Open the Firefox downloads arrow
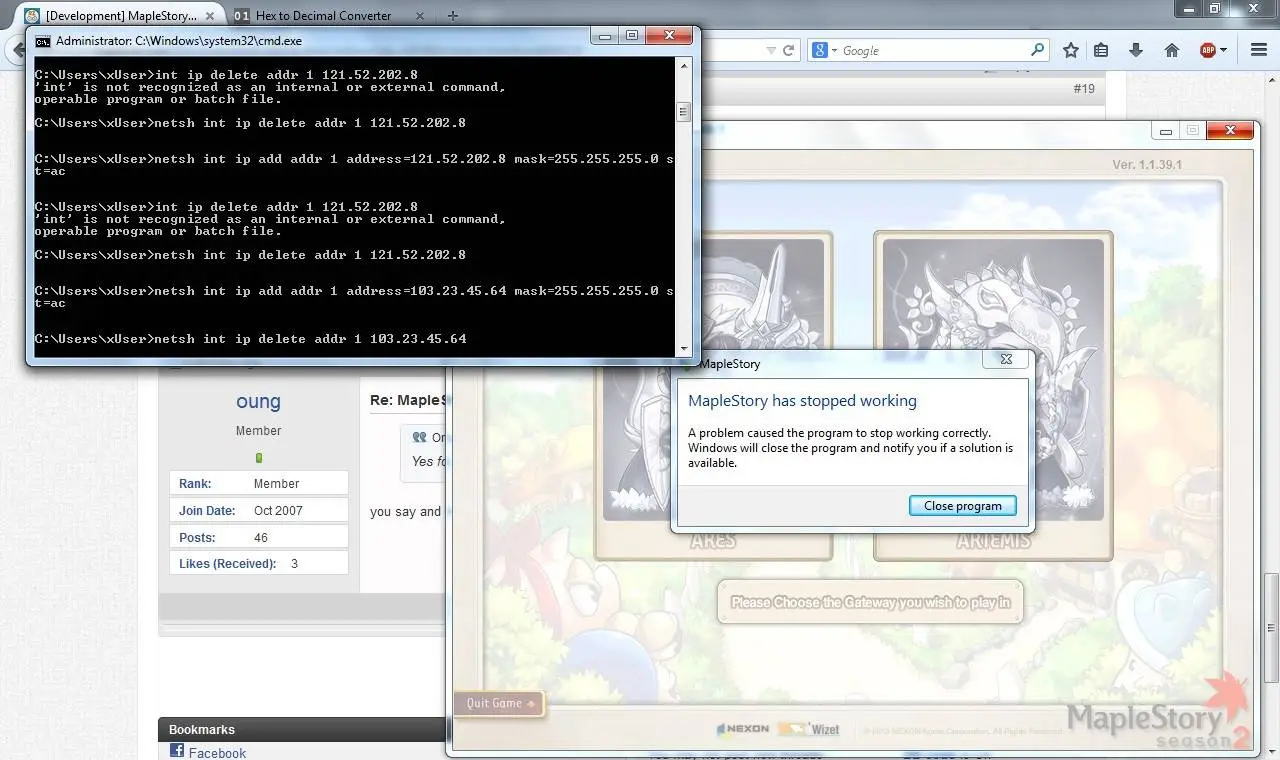This screenshot has height=760, width=1280. point(1136,50)
